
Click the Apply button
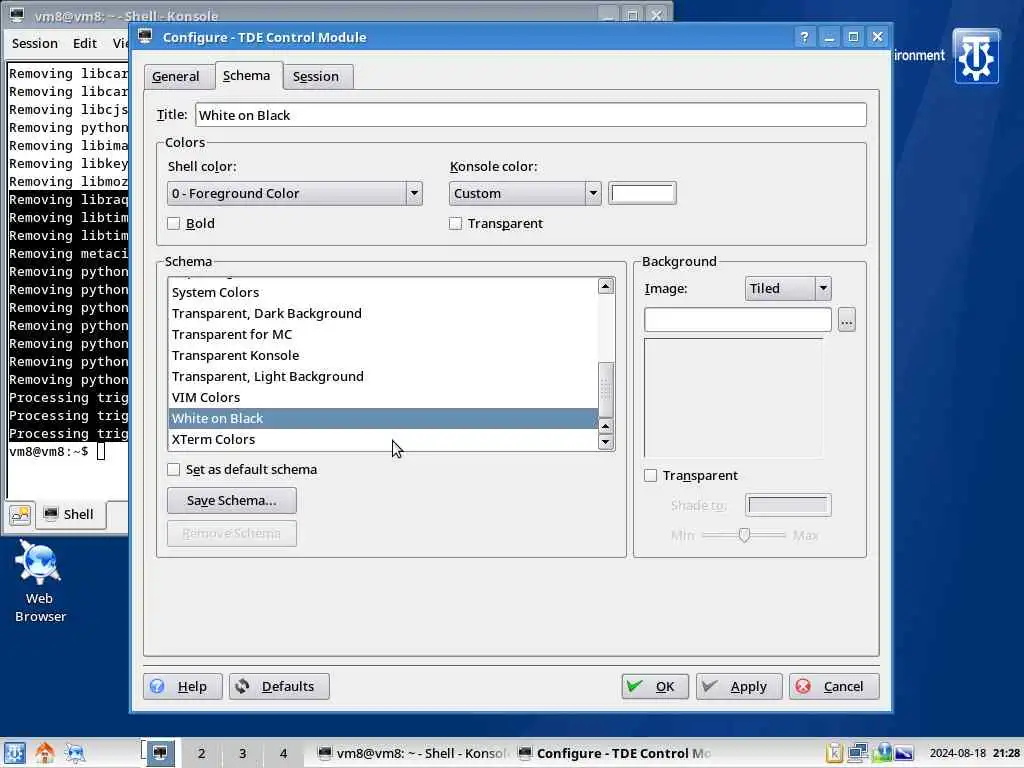(x=739, y=686)
